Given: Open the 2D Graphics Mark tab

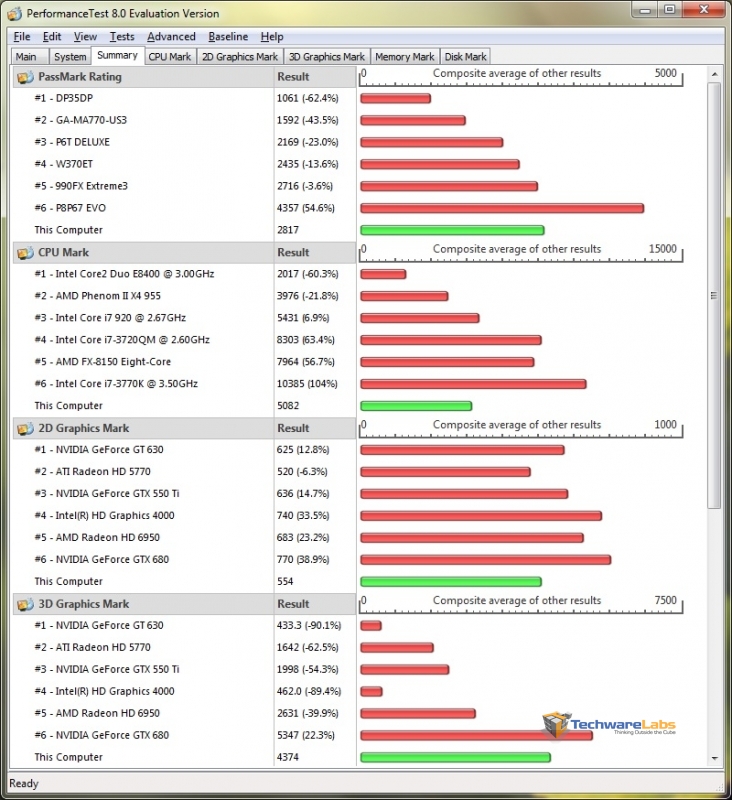Looking at the screenshot, I should point(240,57).
